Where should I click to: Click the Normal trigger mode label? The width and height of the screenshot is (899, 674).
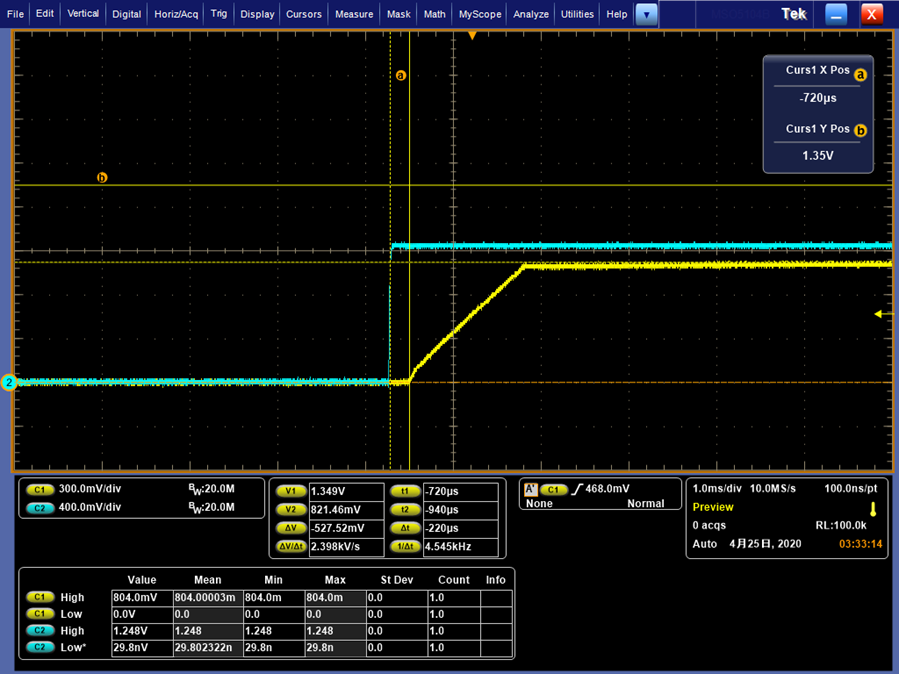click(x=646, y=504)
